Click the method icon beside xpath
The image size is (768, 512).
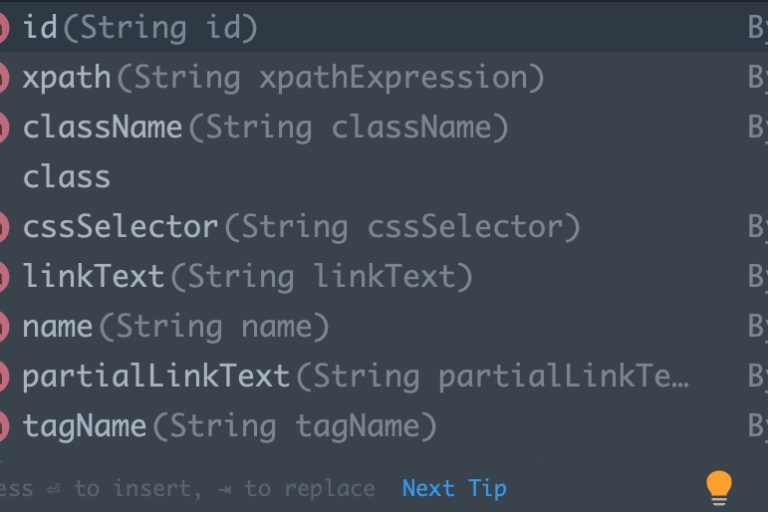pos(3,78)
